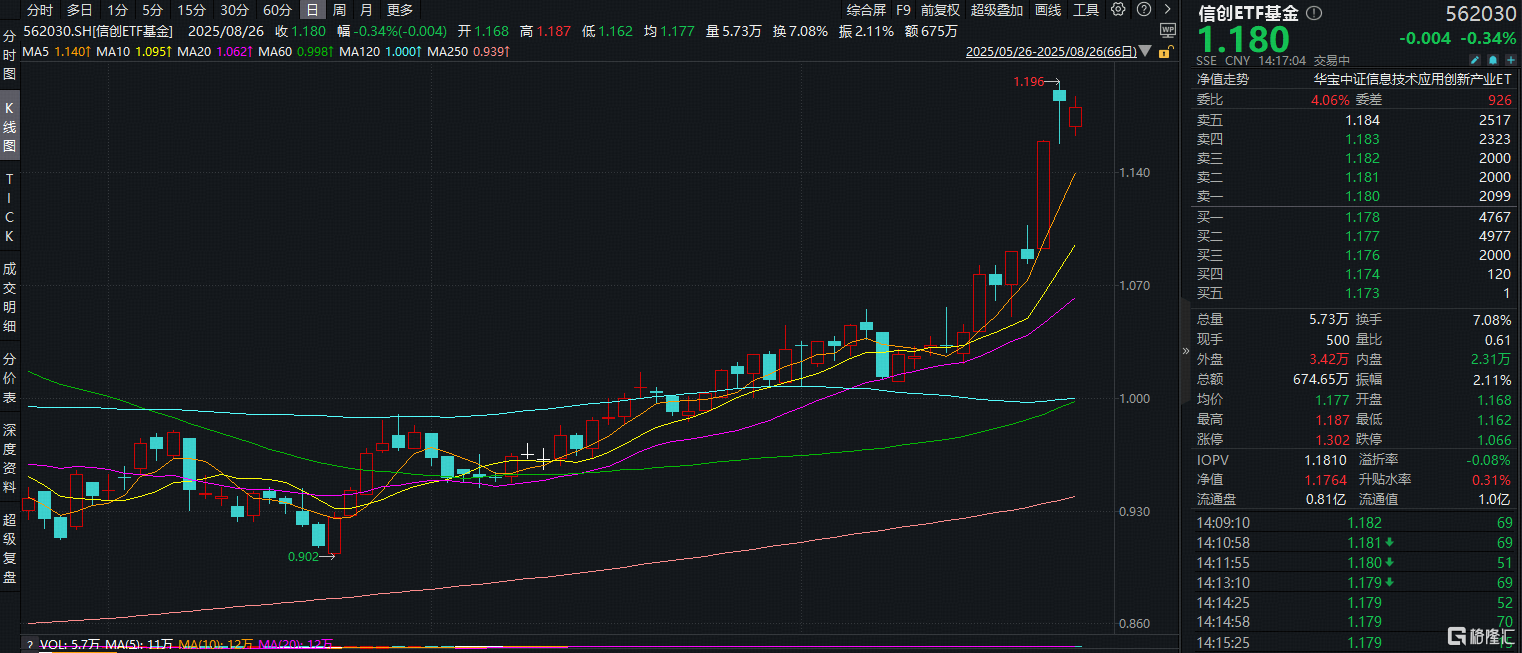This screenshot has width=1522, height=653.
Task: Click the 卖五 price 1.184 row
Action: click(1354, 121)
